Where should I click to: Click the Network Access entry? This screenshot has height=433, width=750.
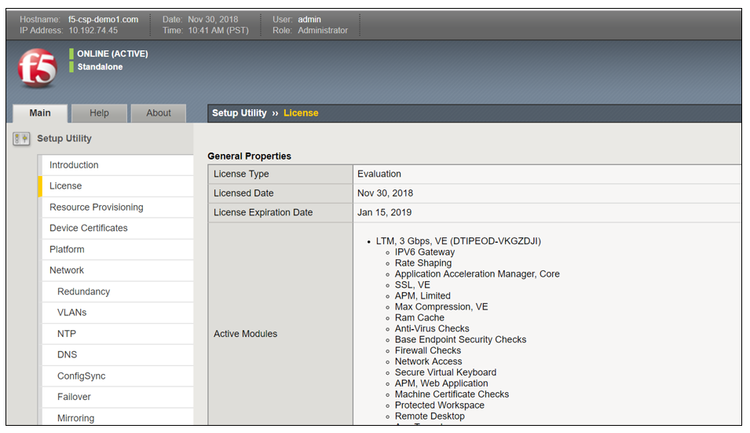[428, 362]
